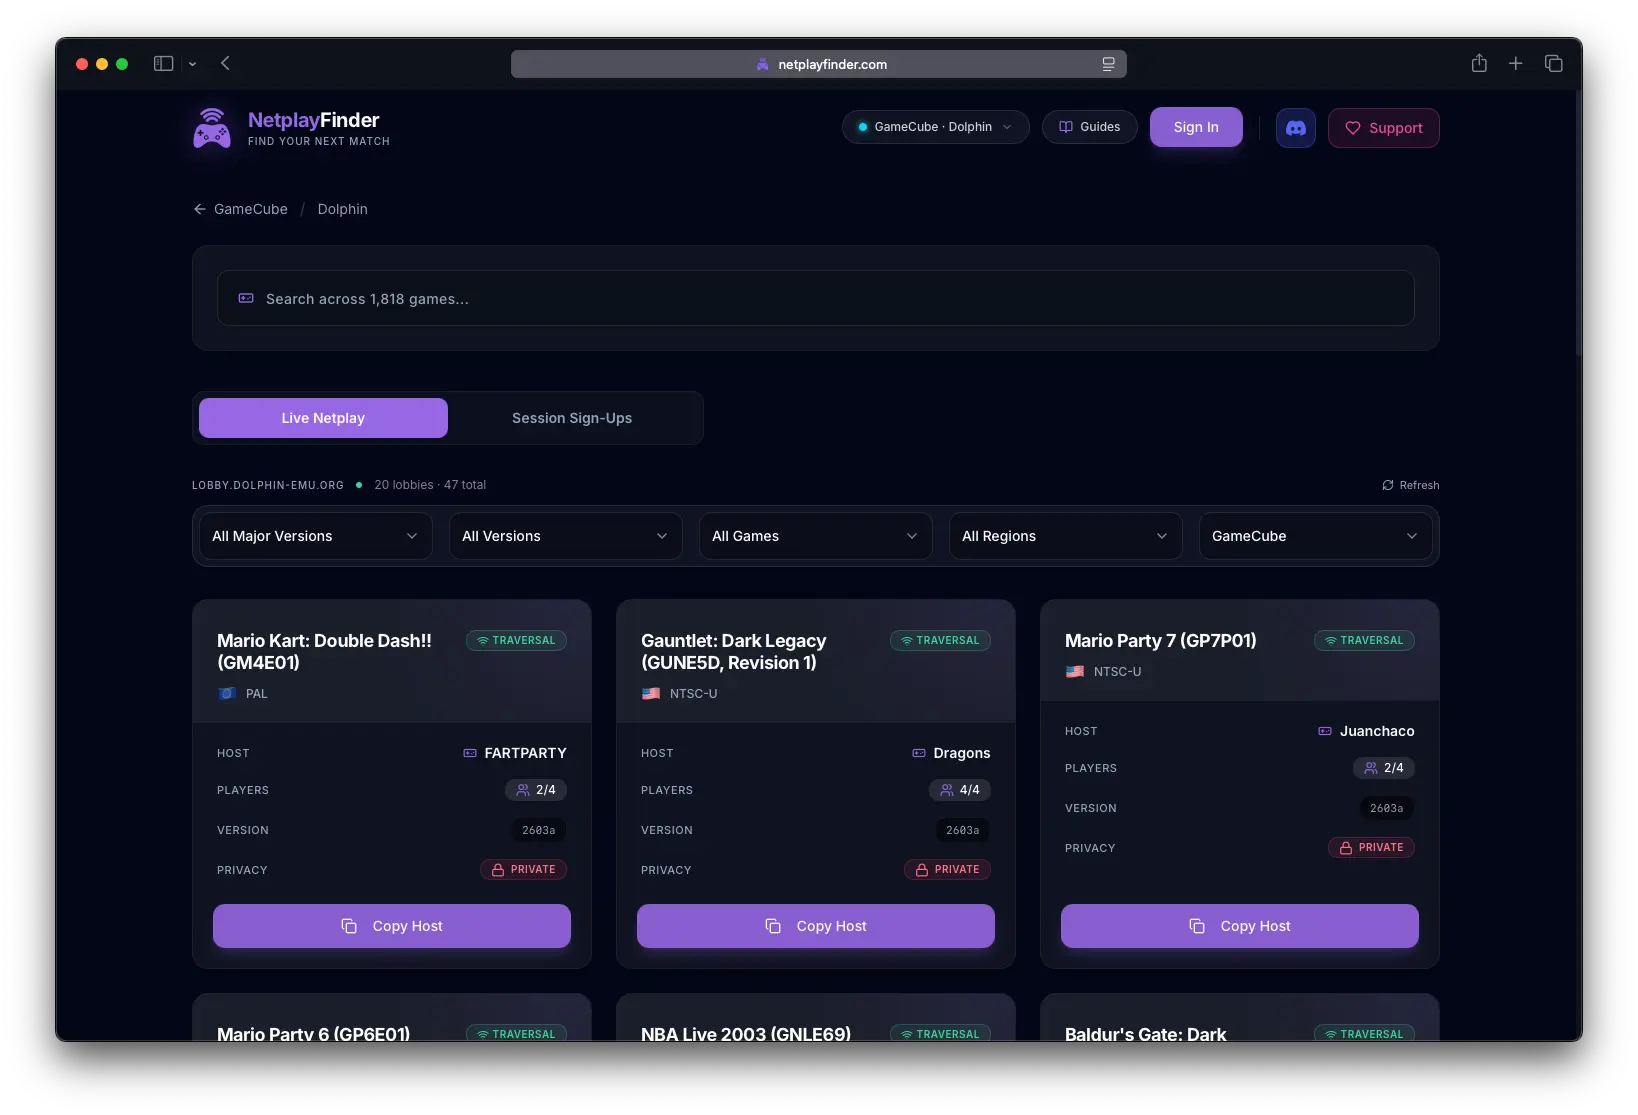Switch to the Session Sign-Ups tab
The image size is (1638, 1115).
point(572,418)
